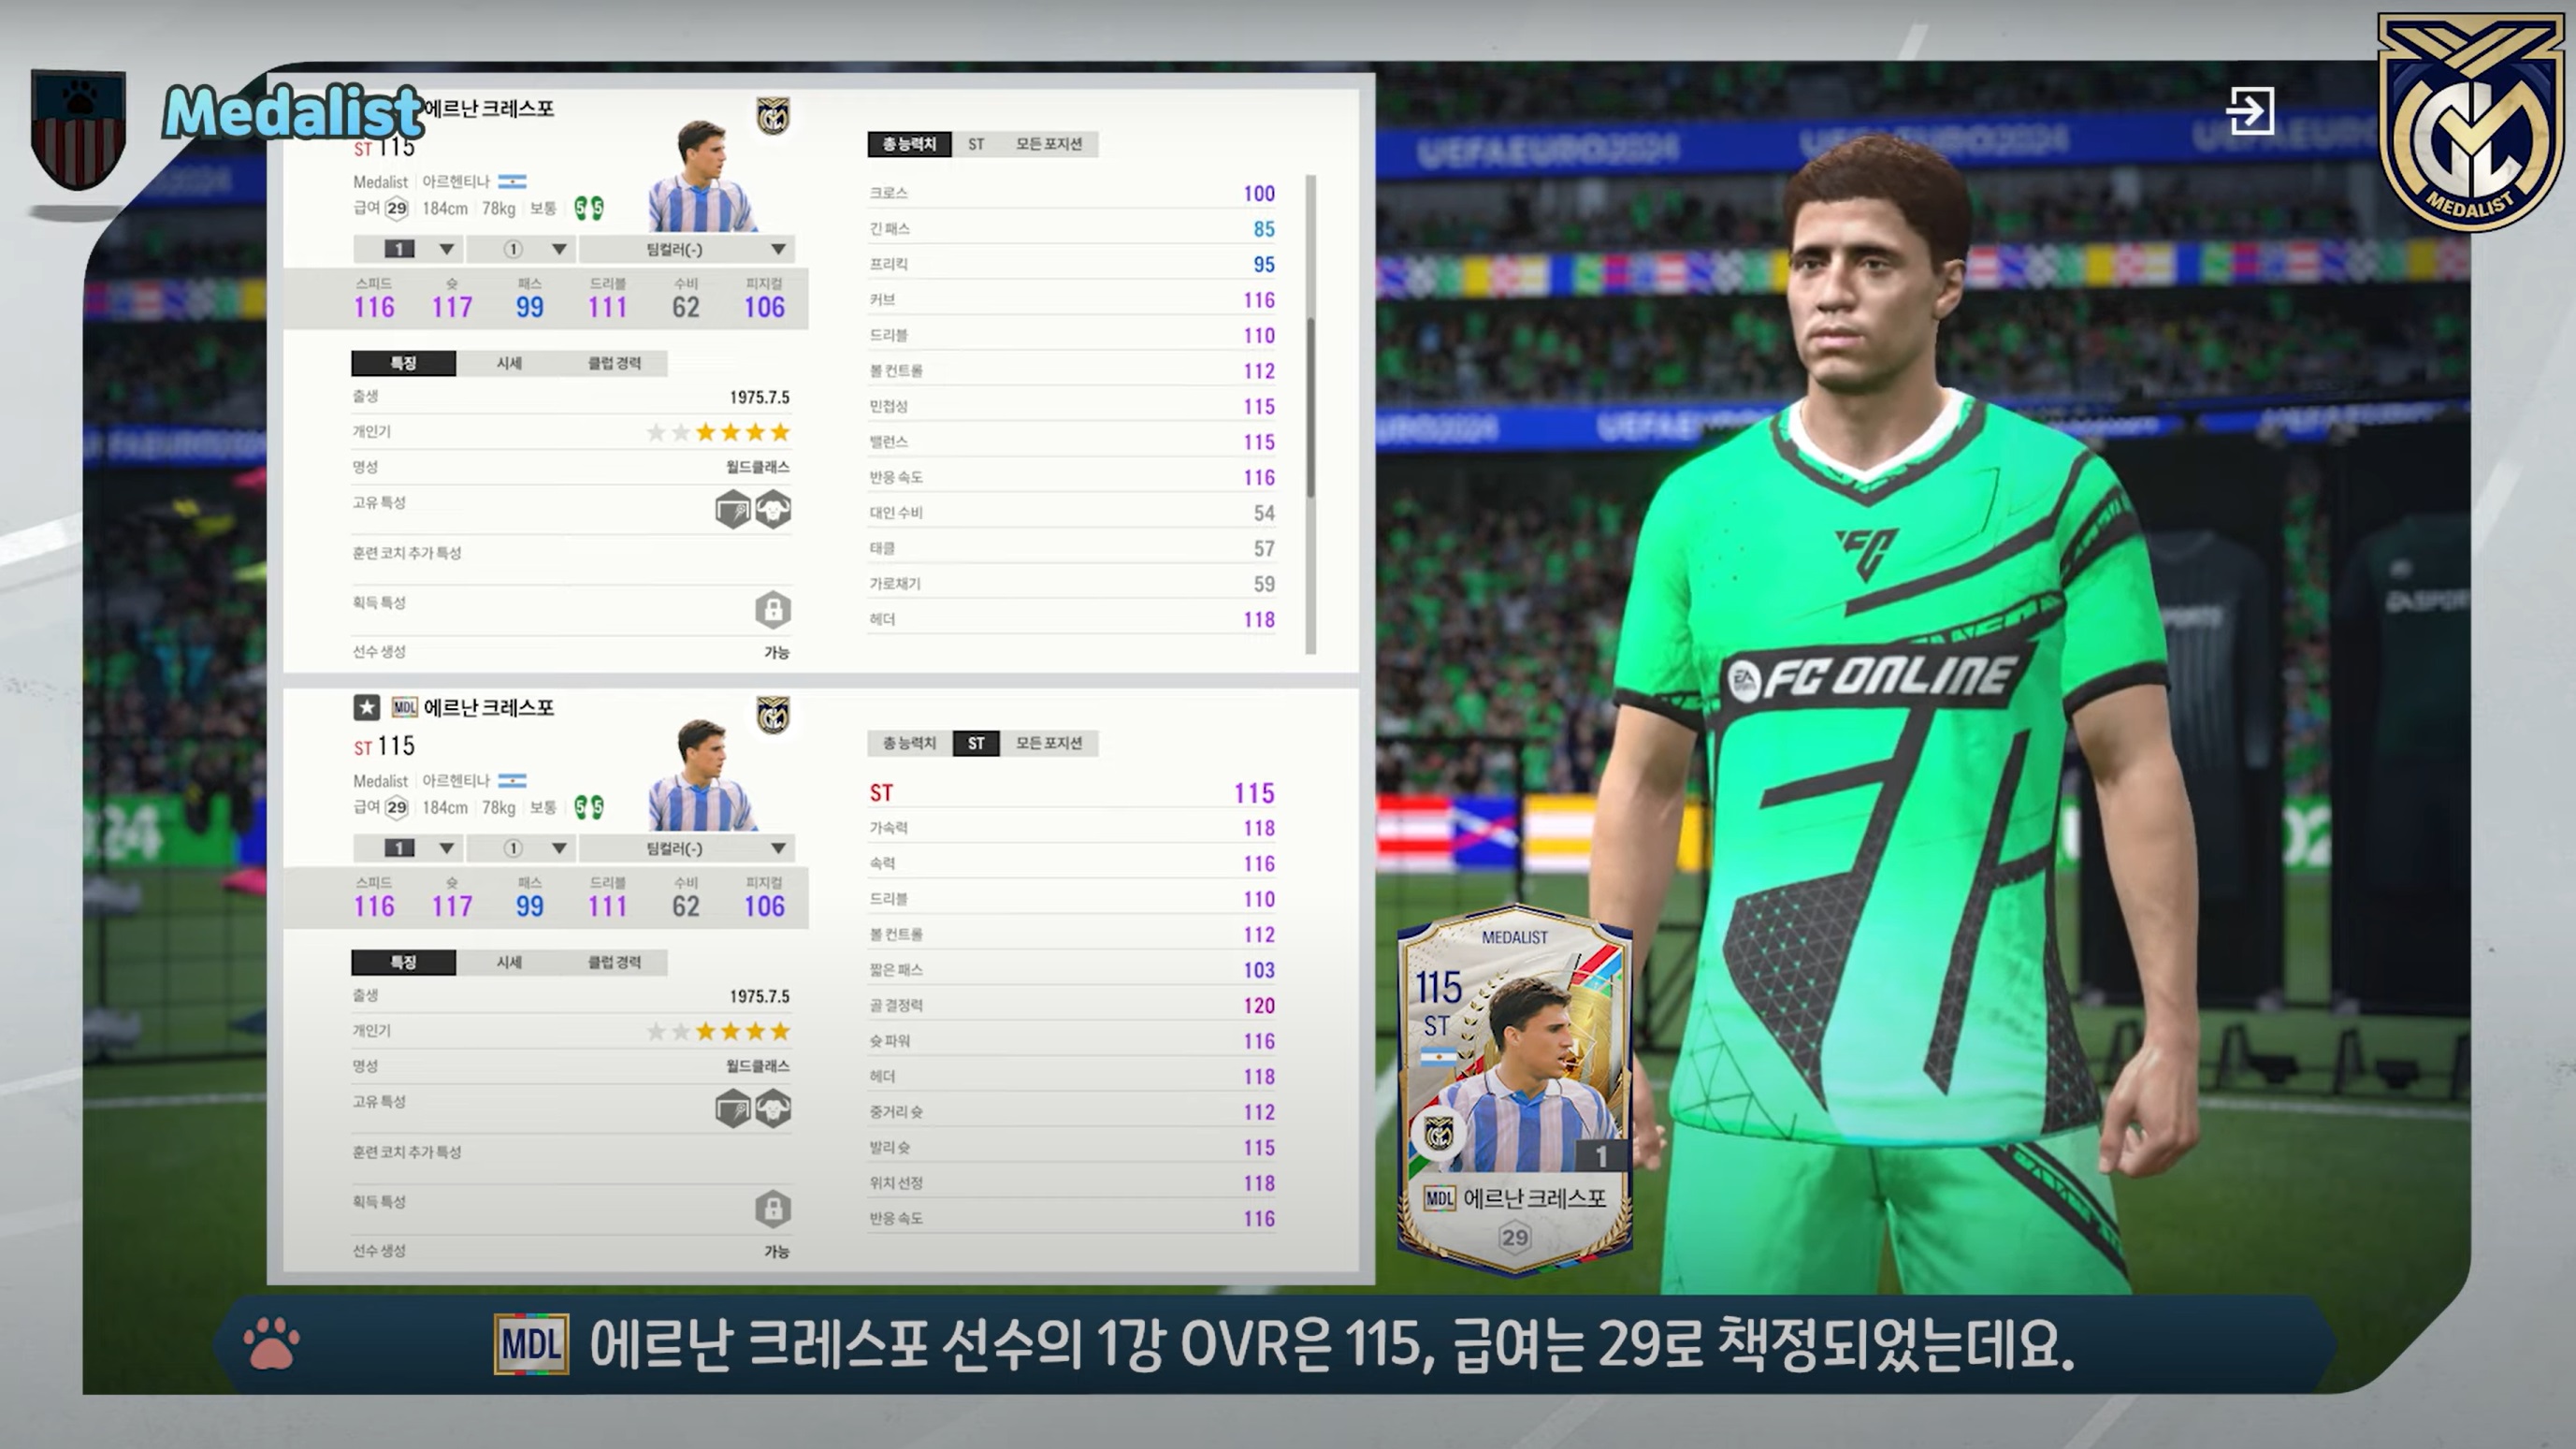This screenshot has height=1449, width=2576.
Task: Open the 팀컬러(-) dropdown in upper panel
Action: (x=688, y=249)
